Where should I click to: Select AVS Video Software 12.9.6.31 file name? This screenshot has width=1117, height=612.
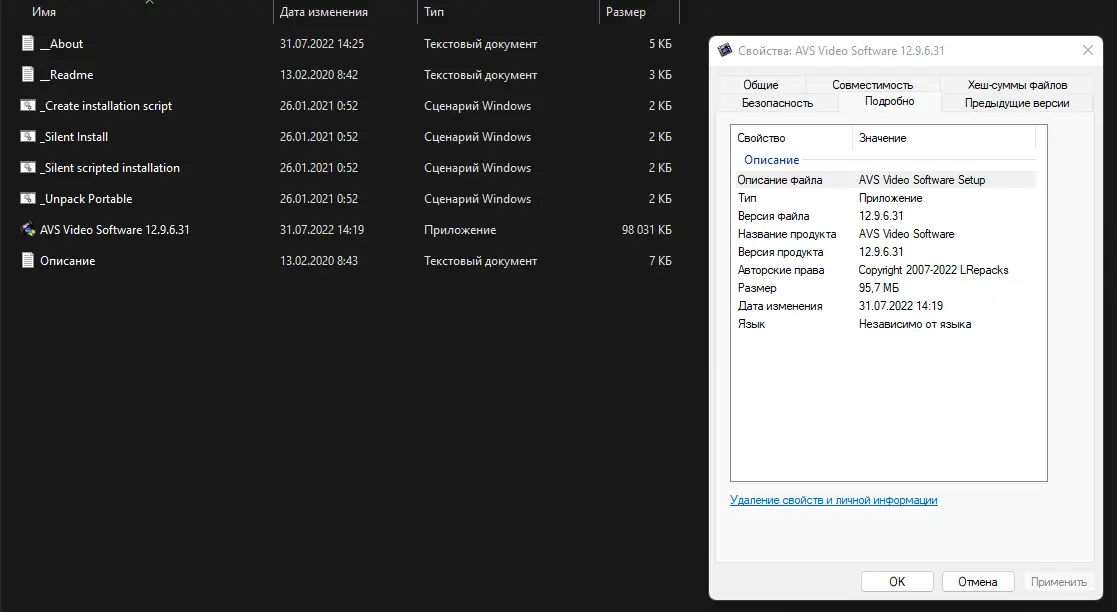coord(115,229)
